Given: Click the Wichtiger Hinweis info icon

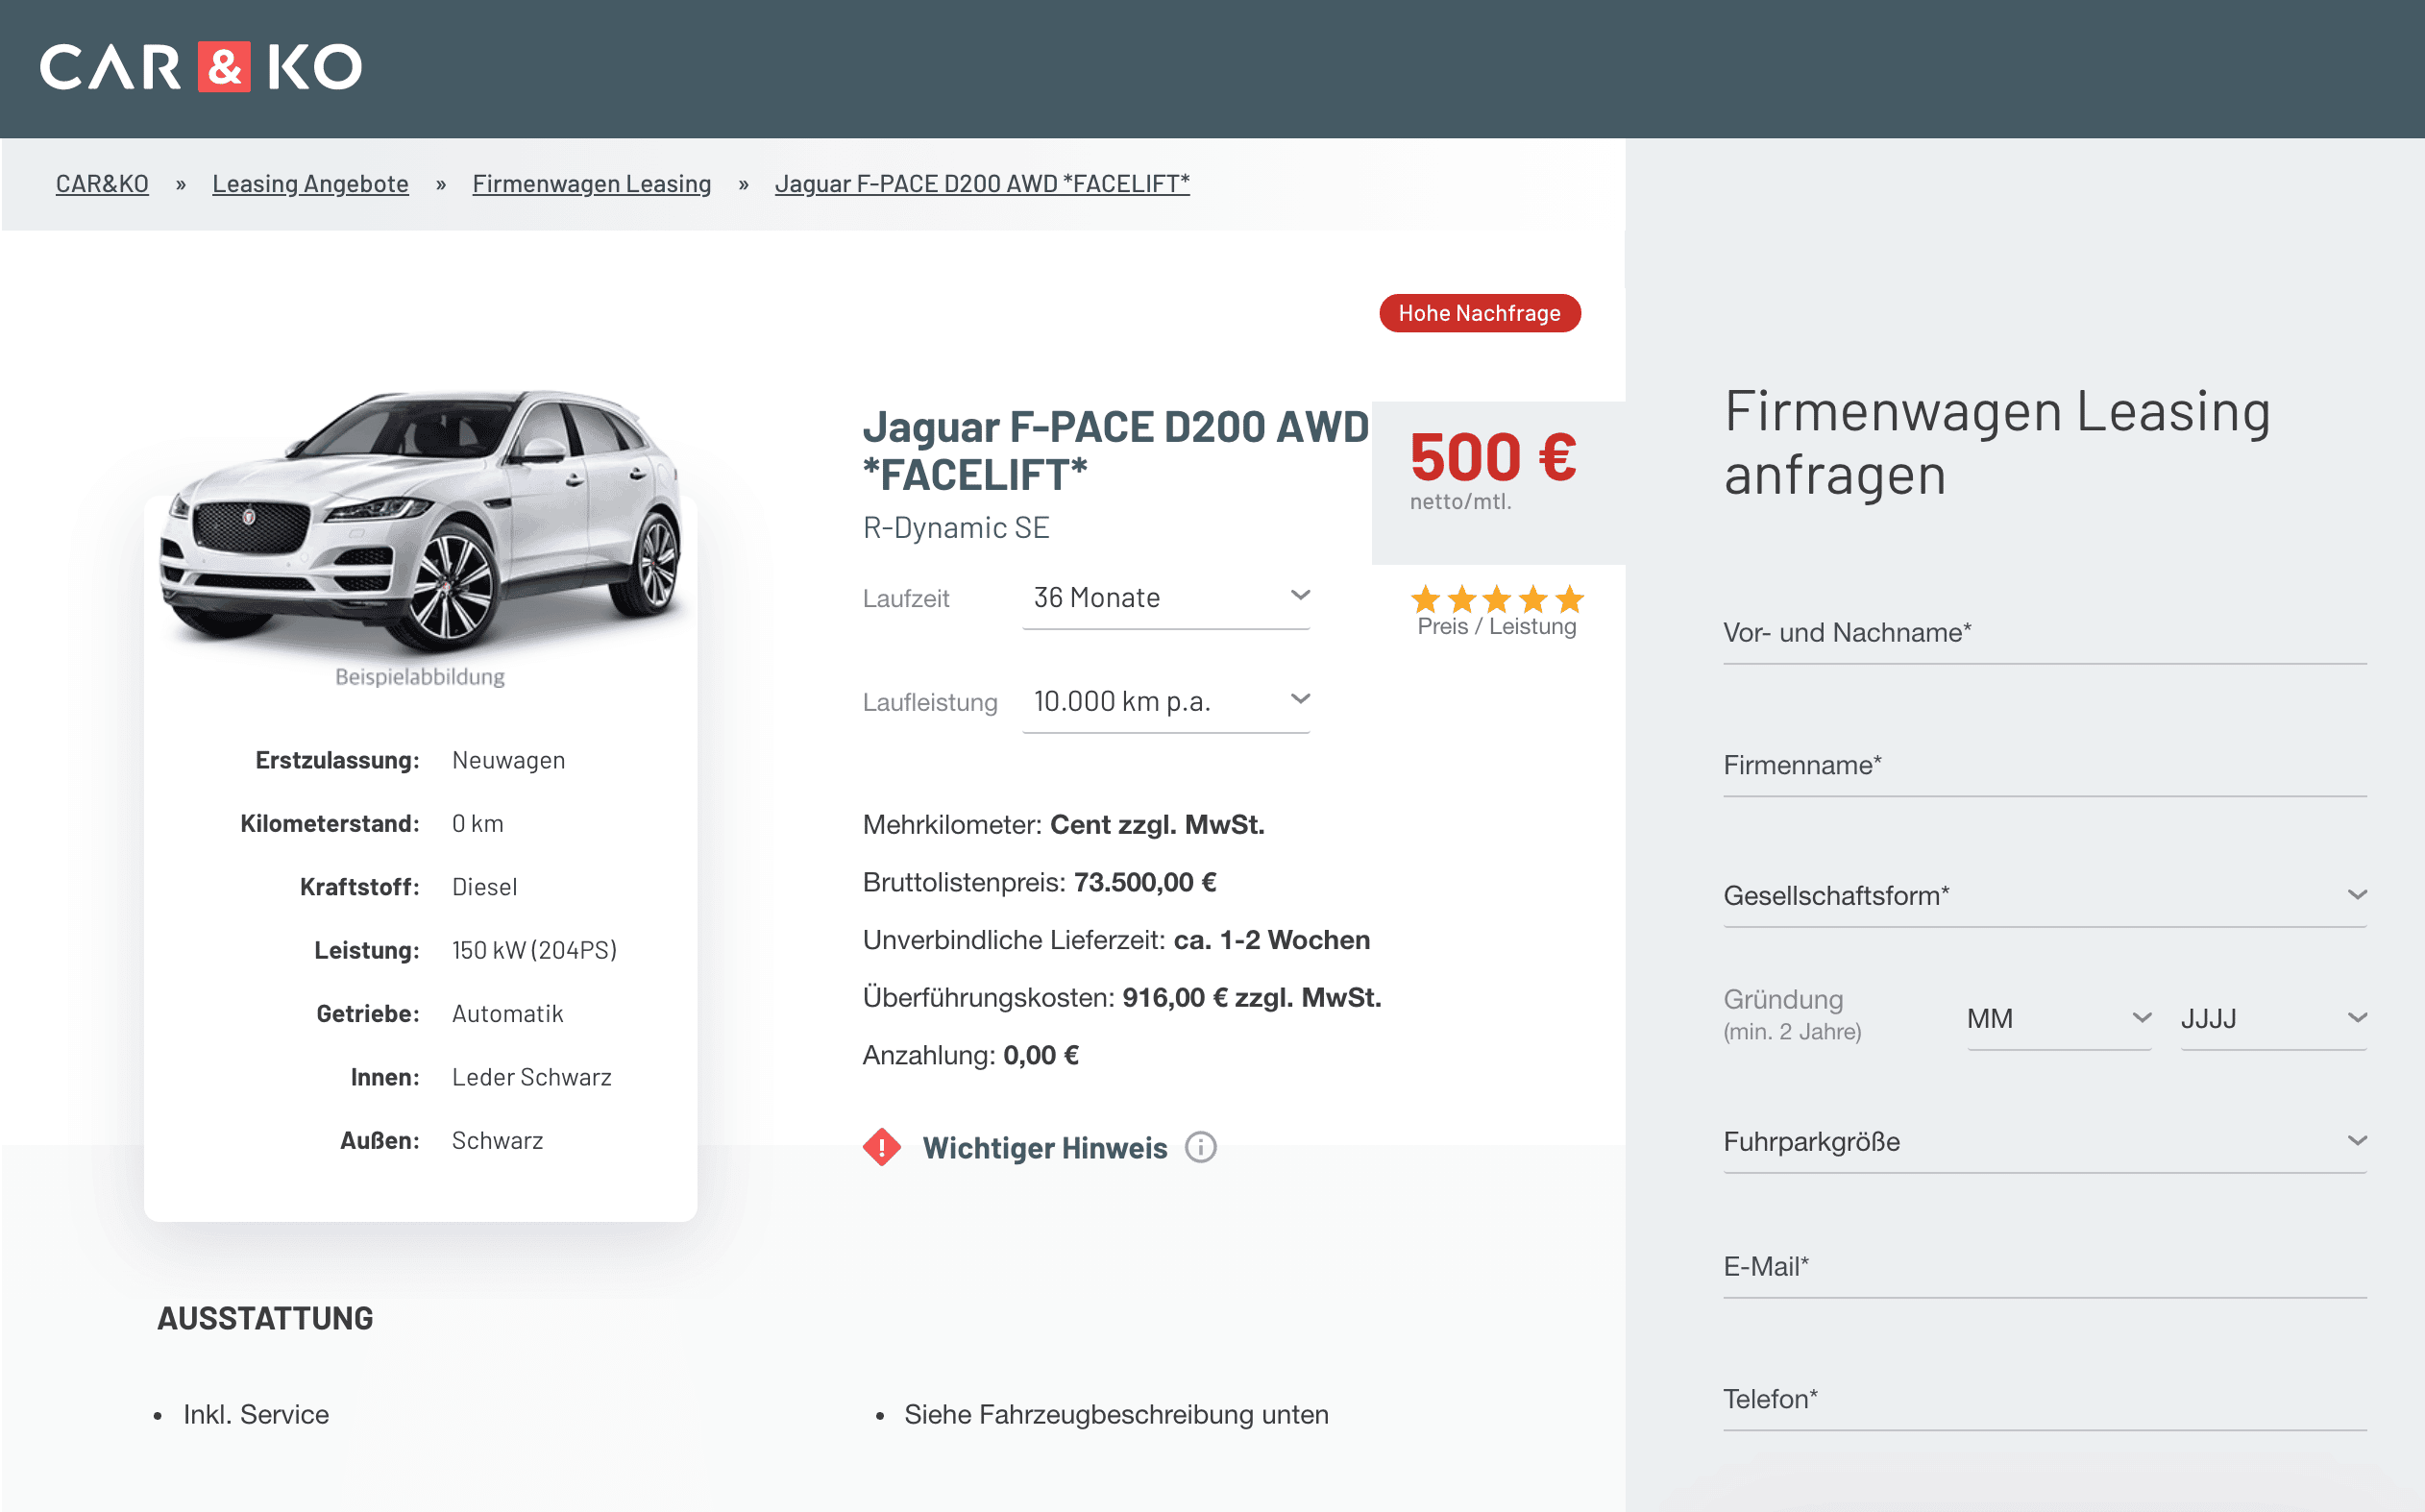Looking at the screenshot, I should 1200,1147.
